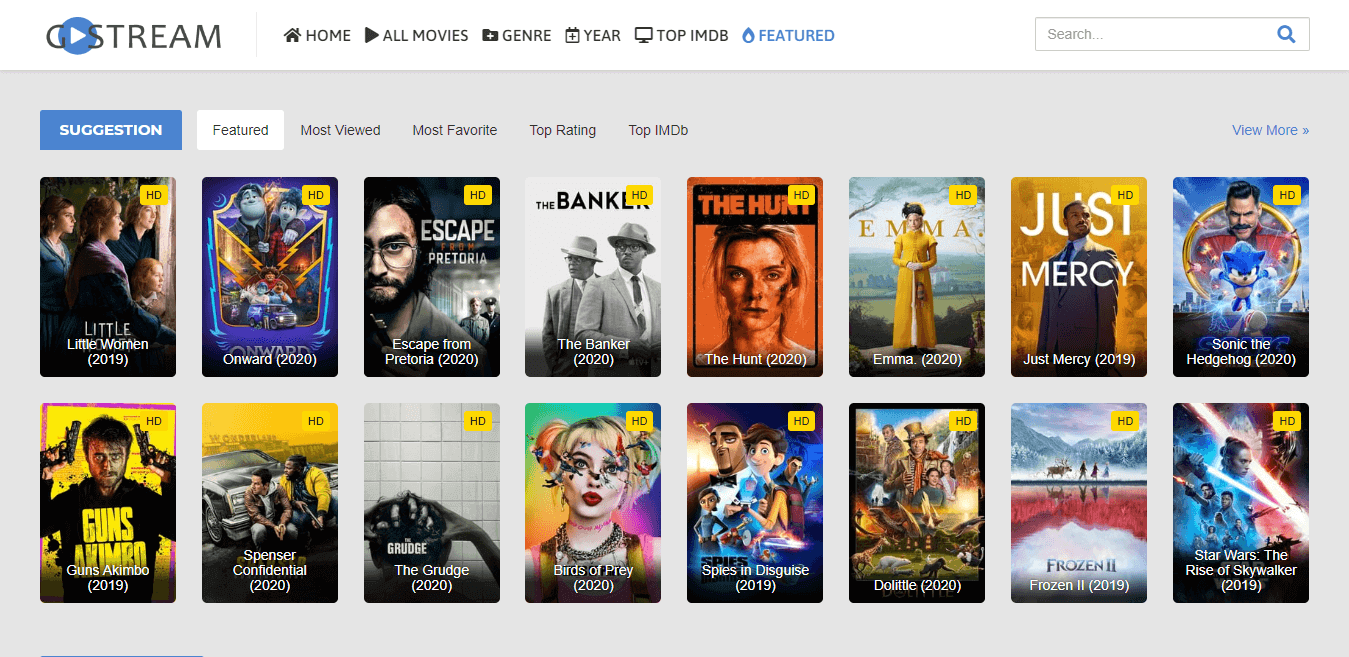Click the HD badge on The Banker
This screenshot has height=657, width=1349.
click(640, 195)
